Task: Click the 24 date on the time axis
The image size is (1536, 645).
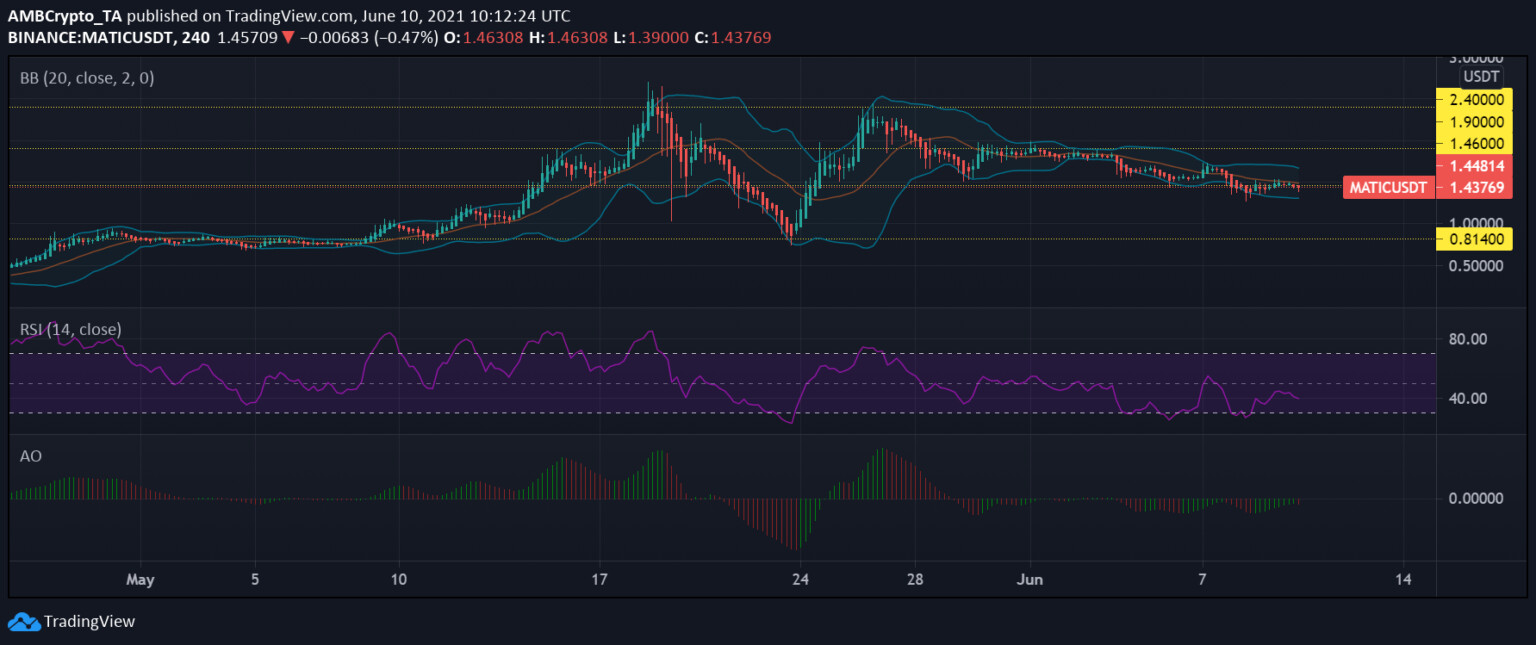Action: pyautogui.click(x=799, y=579)
